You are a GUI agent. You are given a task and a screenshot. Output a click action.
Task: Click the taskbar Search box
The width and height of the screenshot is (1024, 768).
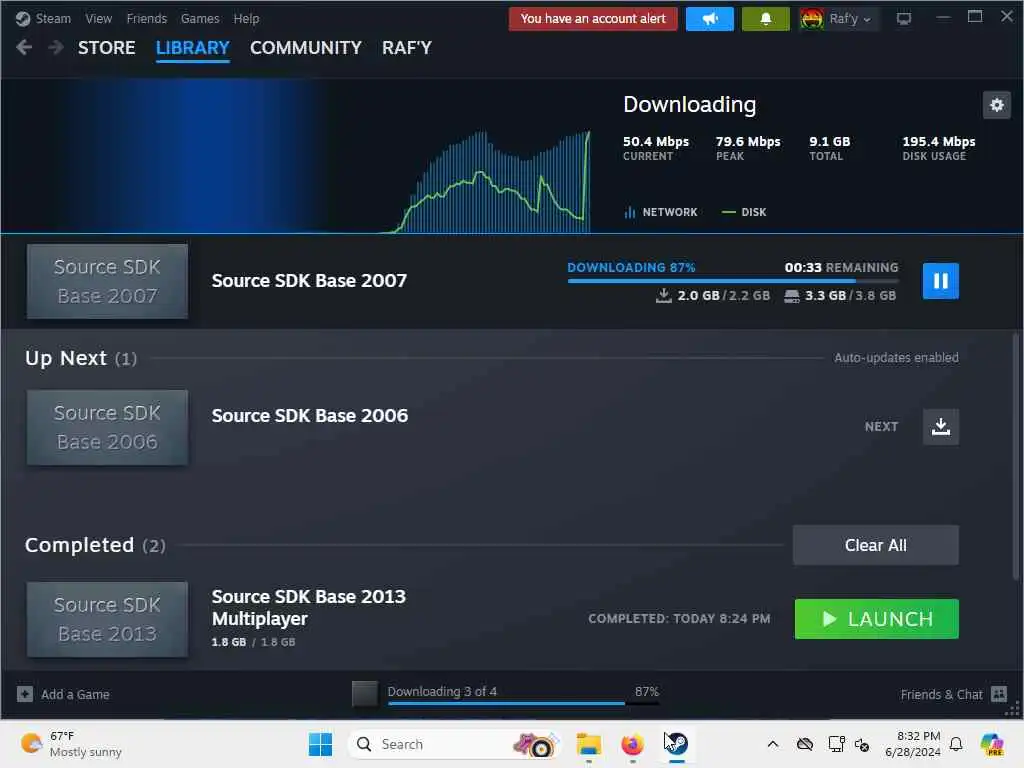coord(455,744)
